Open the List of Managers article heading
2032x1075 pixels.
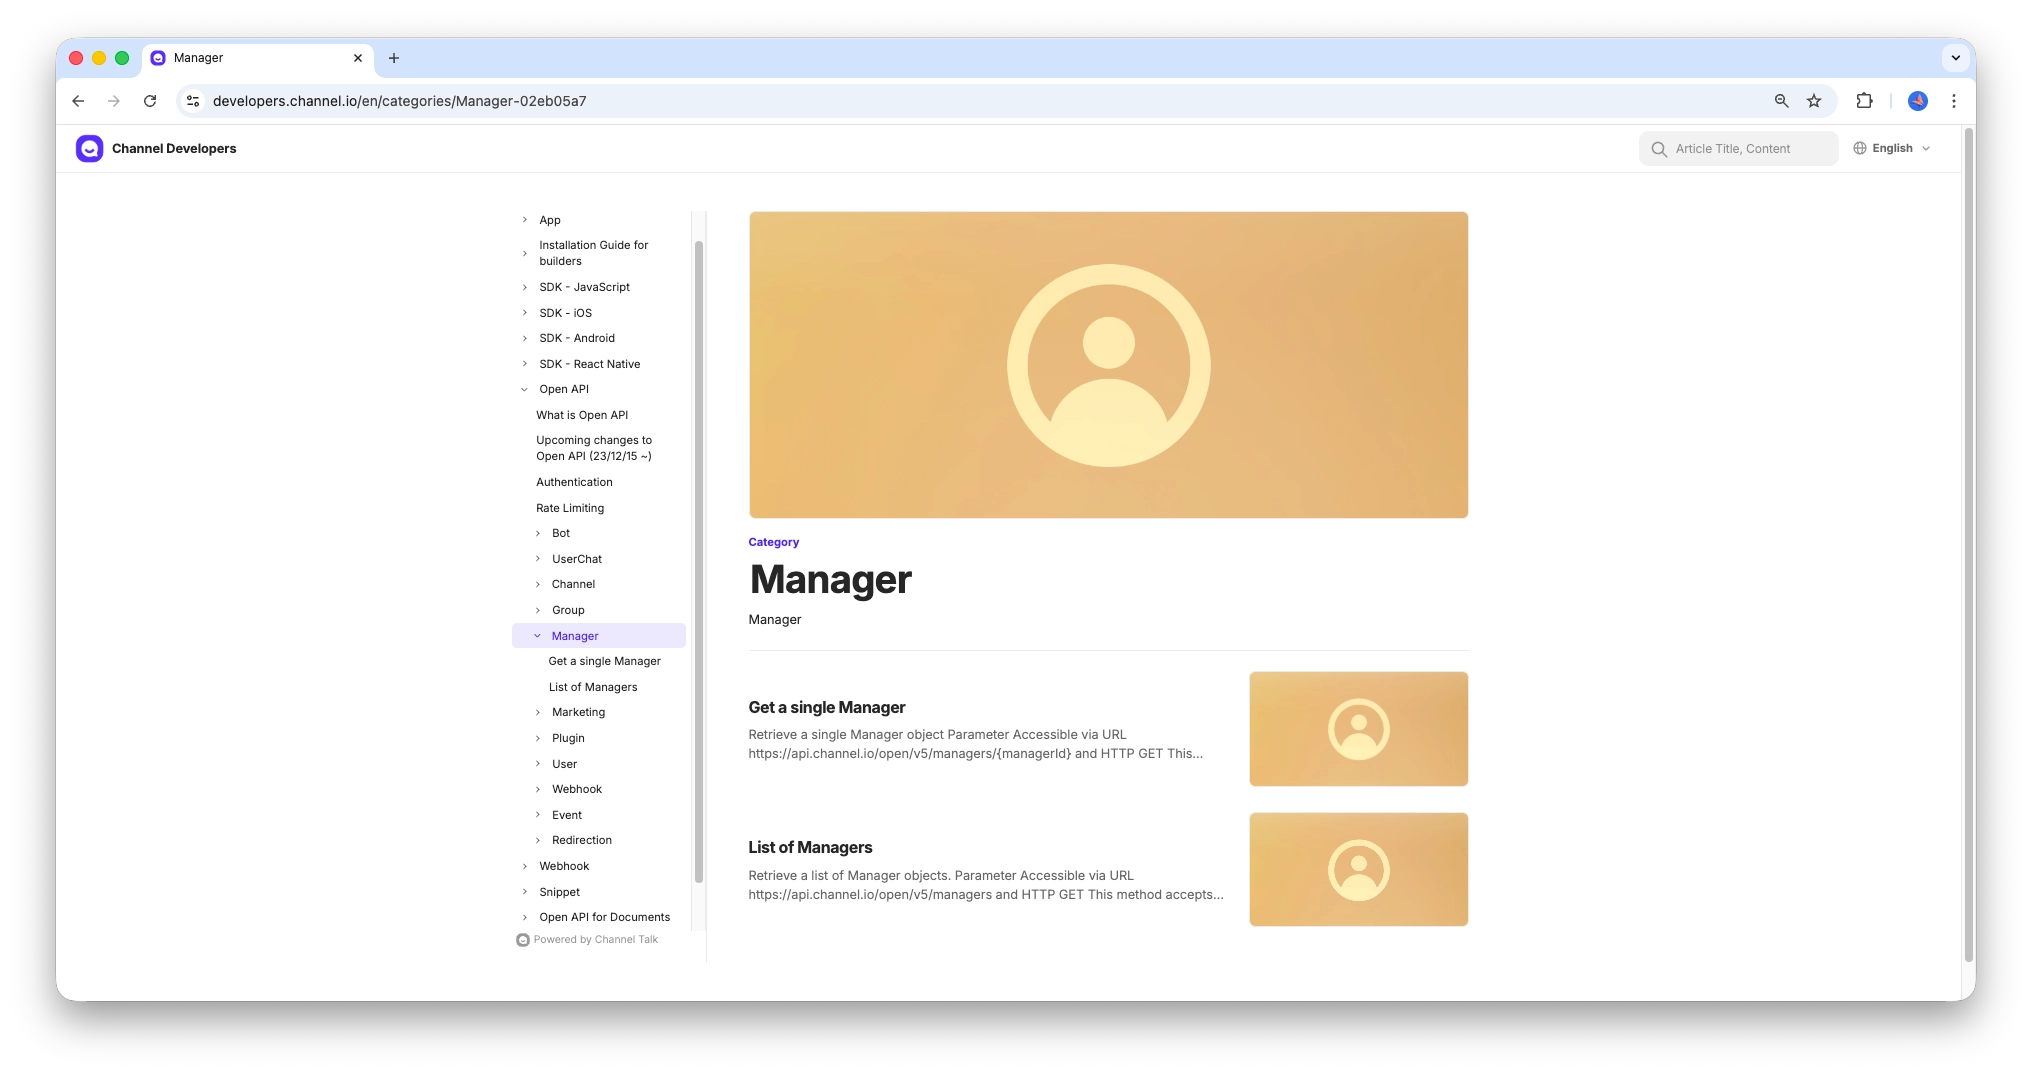(810, 847)
